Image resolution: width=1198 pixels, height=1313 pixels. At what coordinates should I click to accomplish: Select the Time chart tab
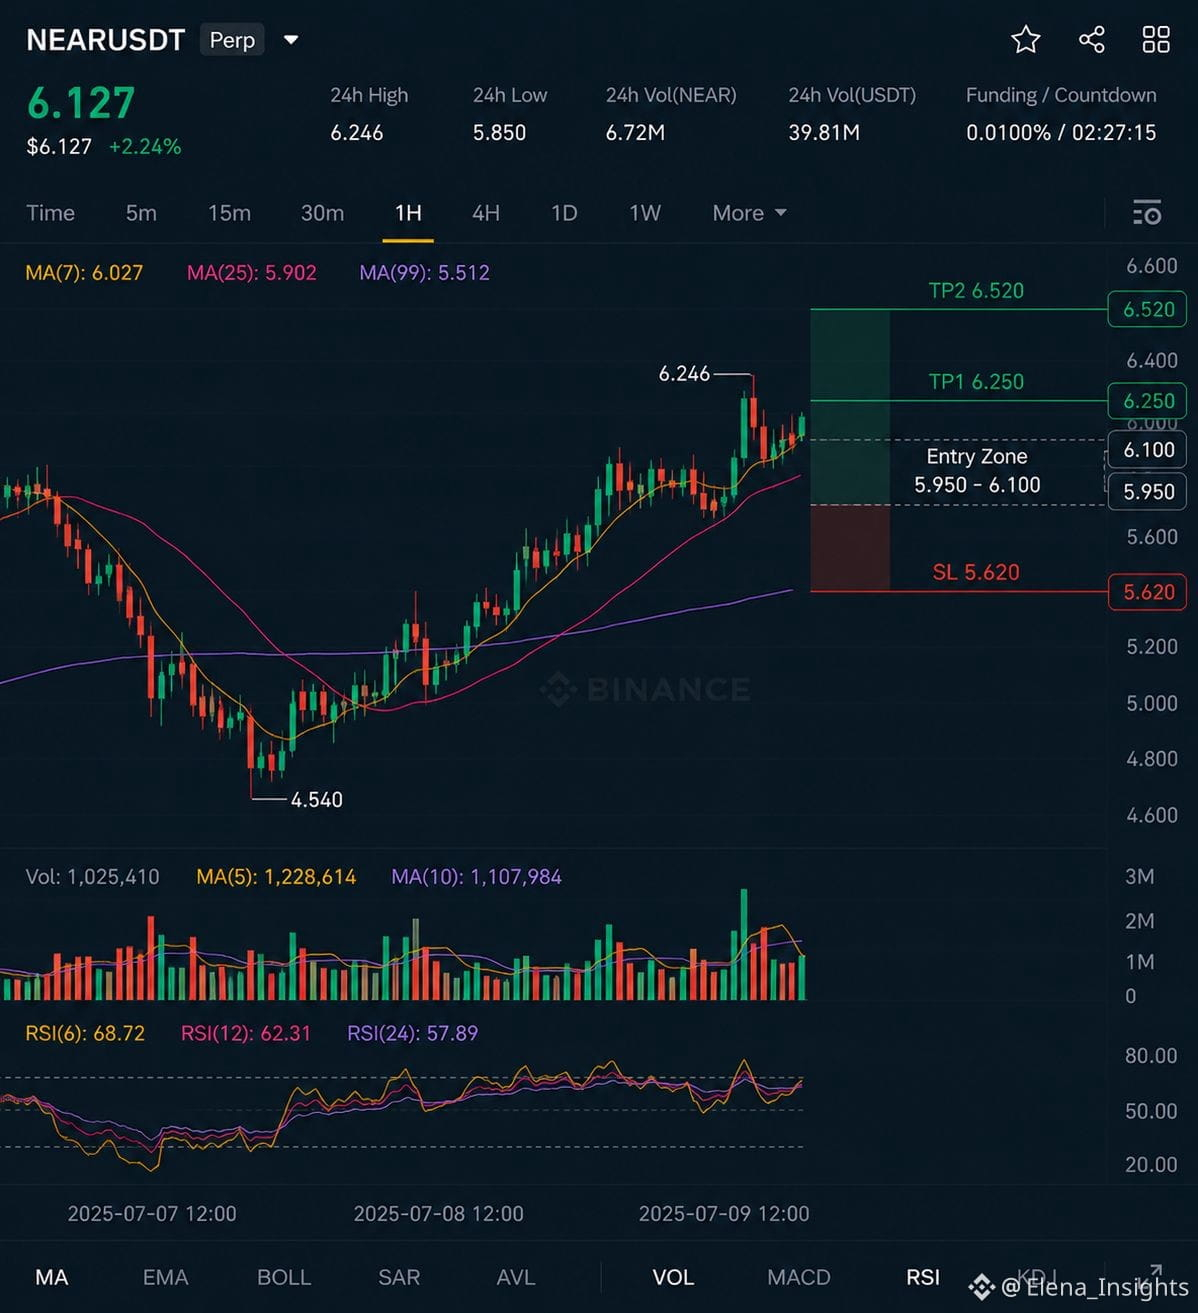(50, 213)
